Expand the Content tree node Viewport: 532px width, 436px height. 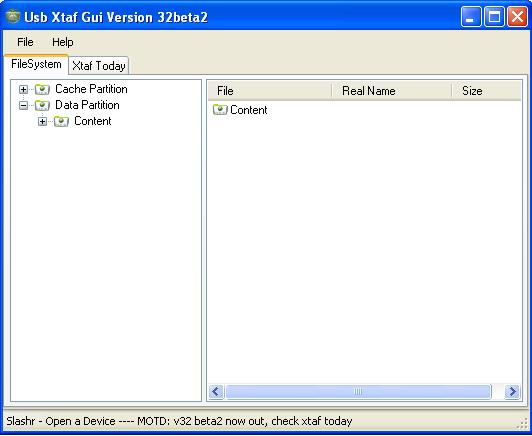[42, 121]
